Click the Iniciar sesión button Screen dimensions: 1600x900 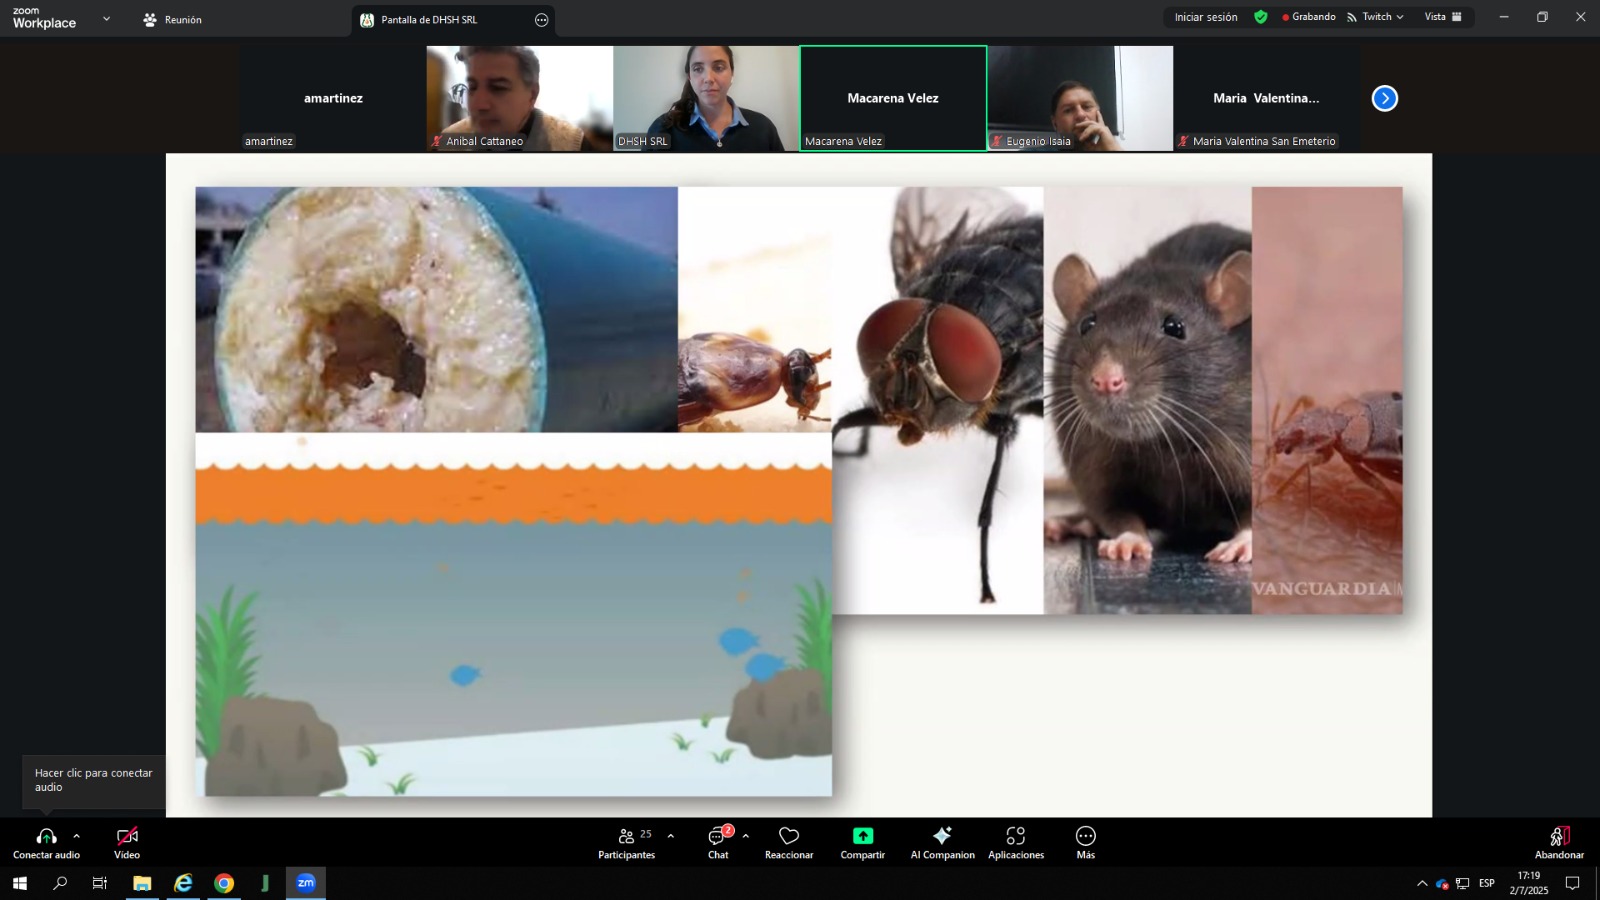tap(1205, 17)
